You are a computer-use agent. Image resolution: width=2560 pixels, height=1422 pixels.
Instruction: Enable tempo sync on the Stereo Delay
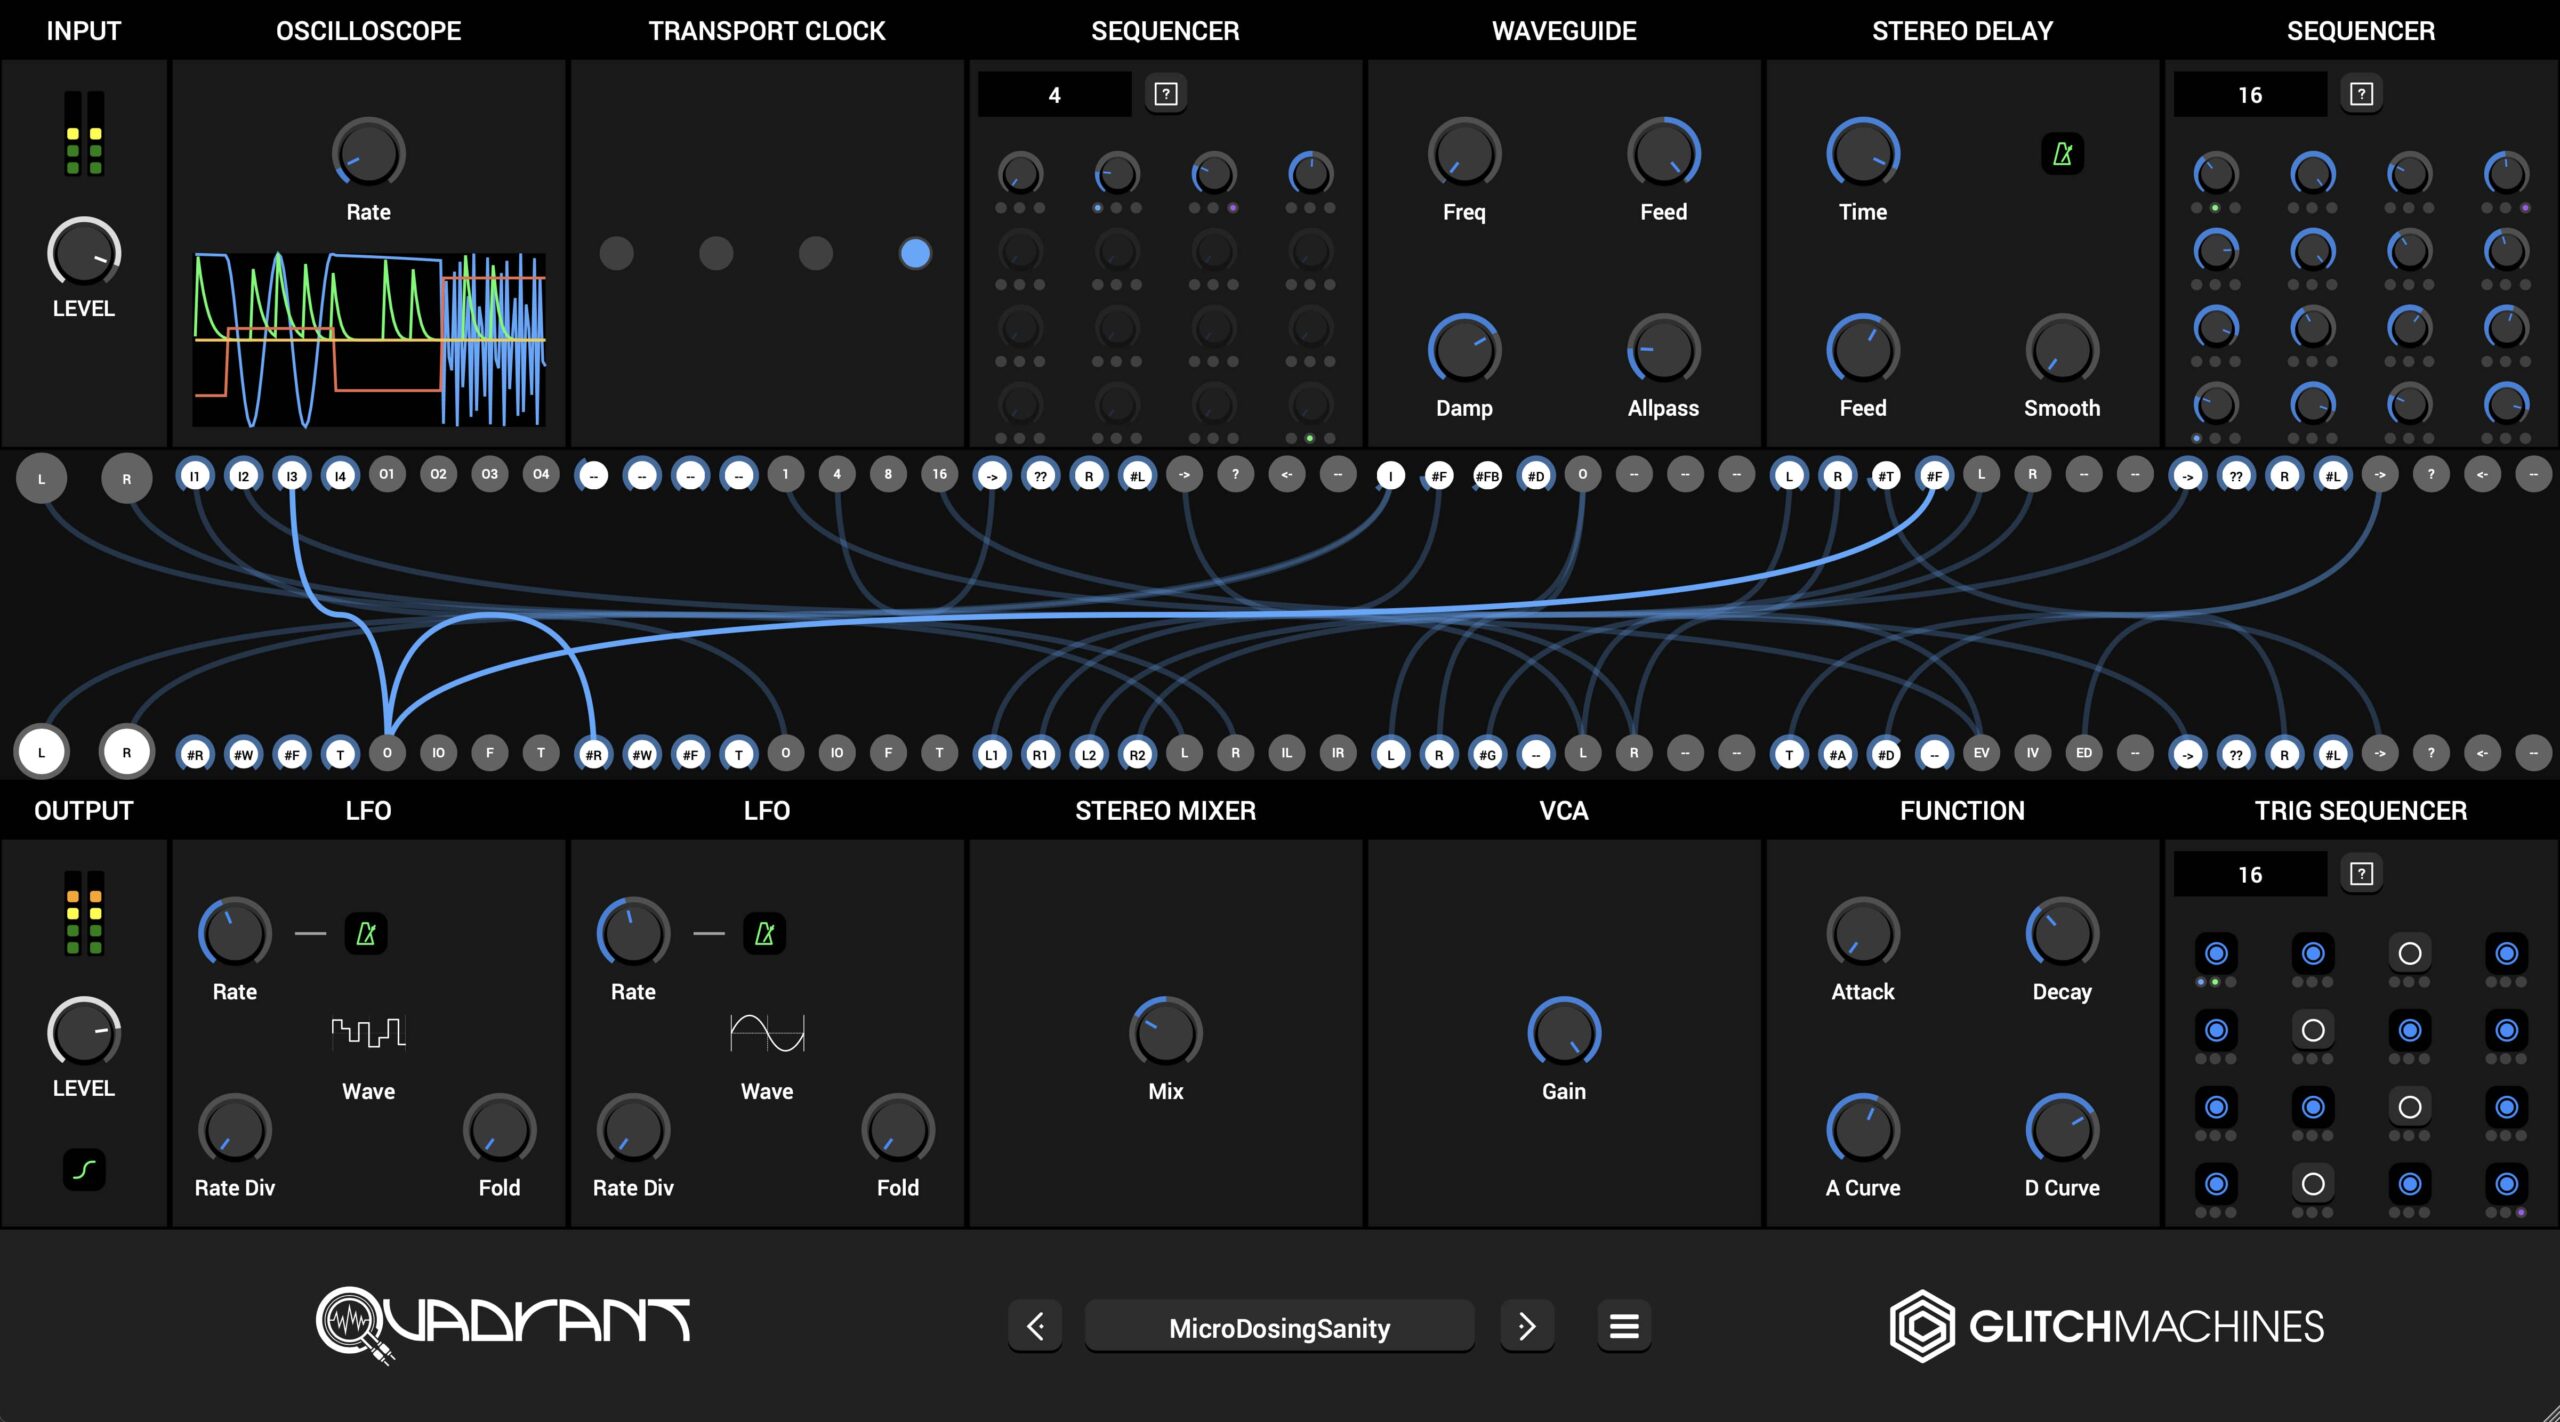point(2062,153)
